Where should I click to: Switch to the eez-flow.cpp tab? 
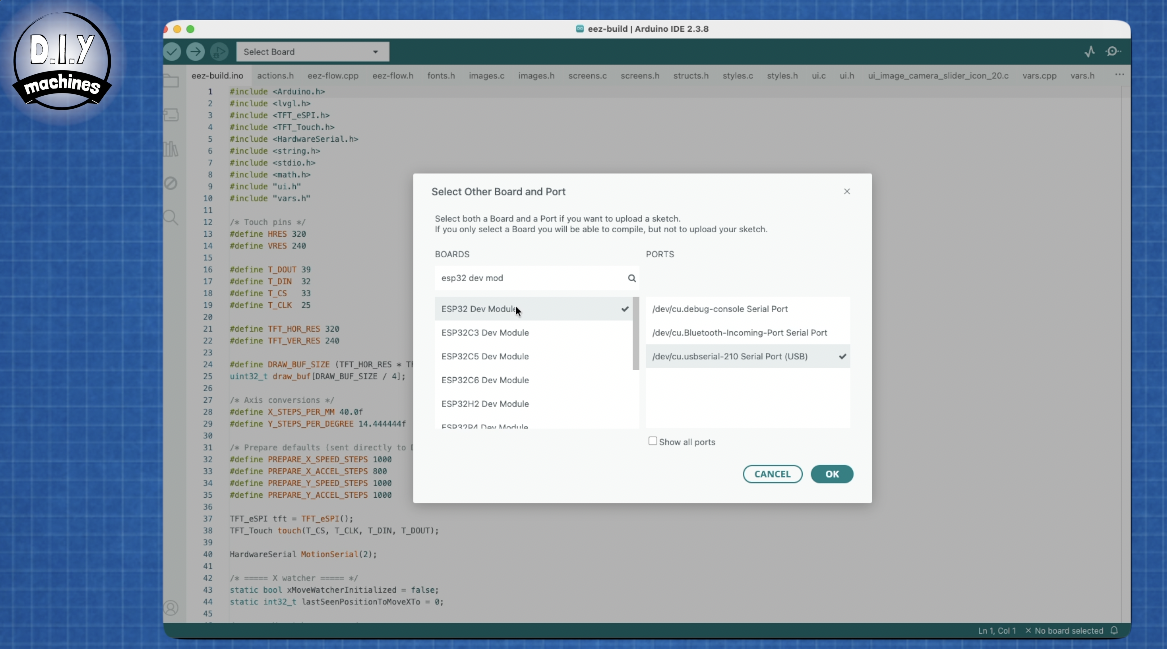click(333, 76)
